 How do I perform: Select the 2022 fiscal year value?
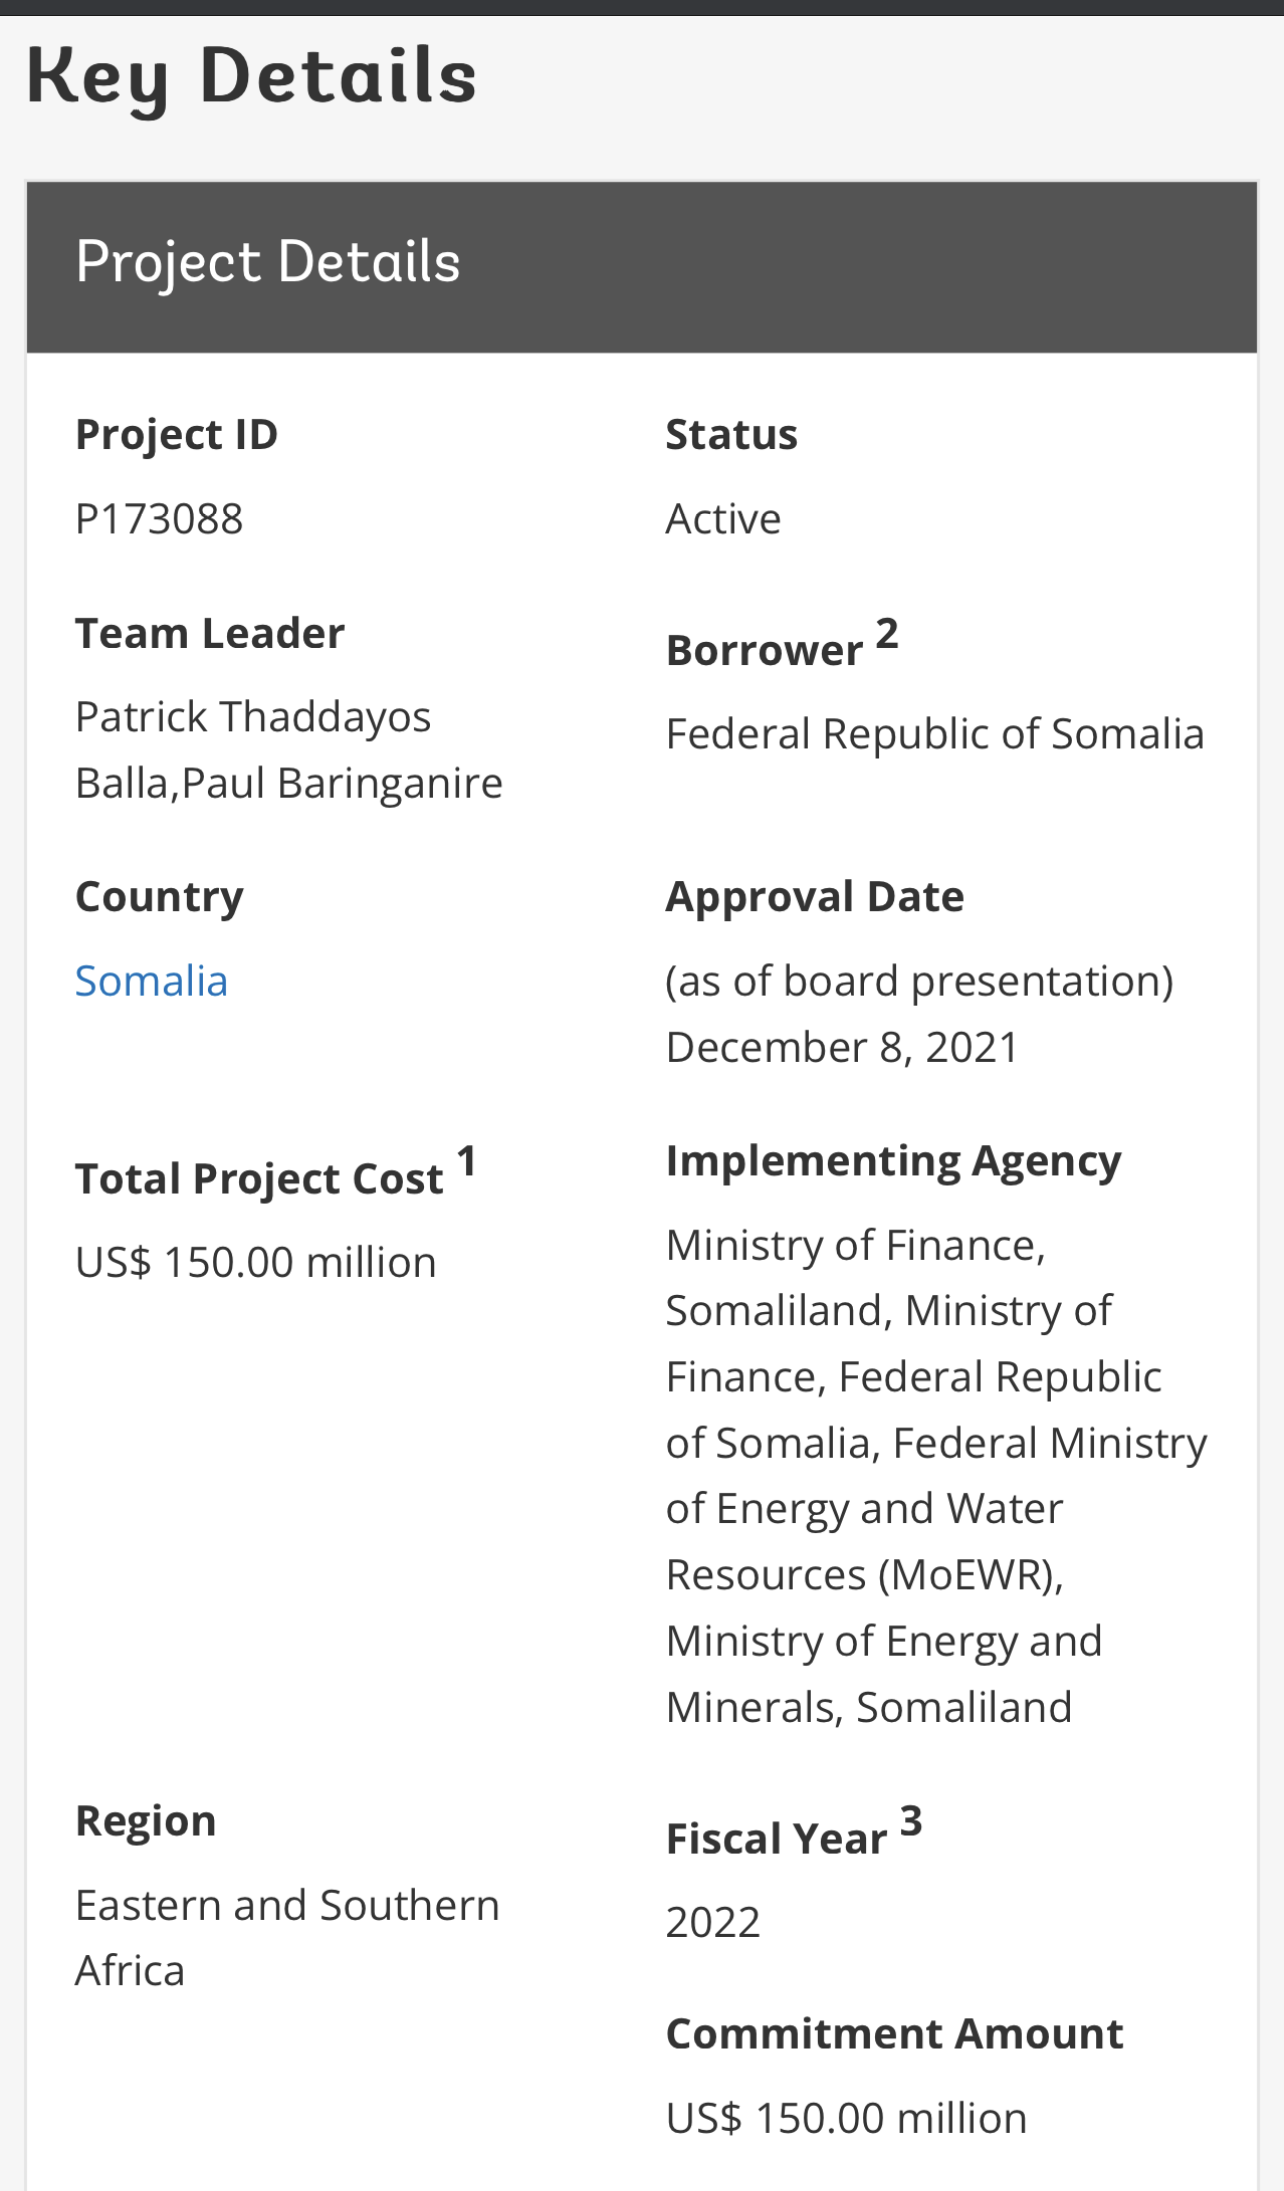(713, 1922)
